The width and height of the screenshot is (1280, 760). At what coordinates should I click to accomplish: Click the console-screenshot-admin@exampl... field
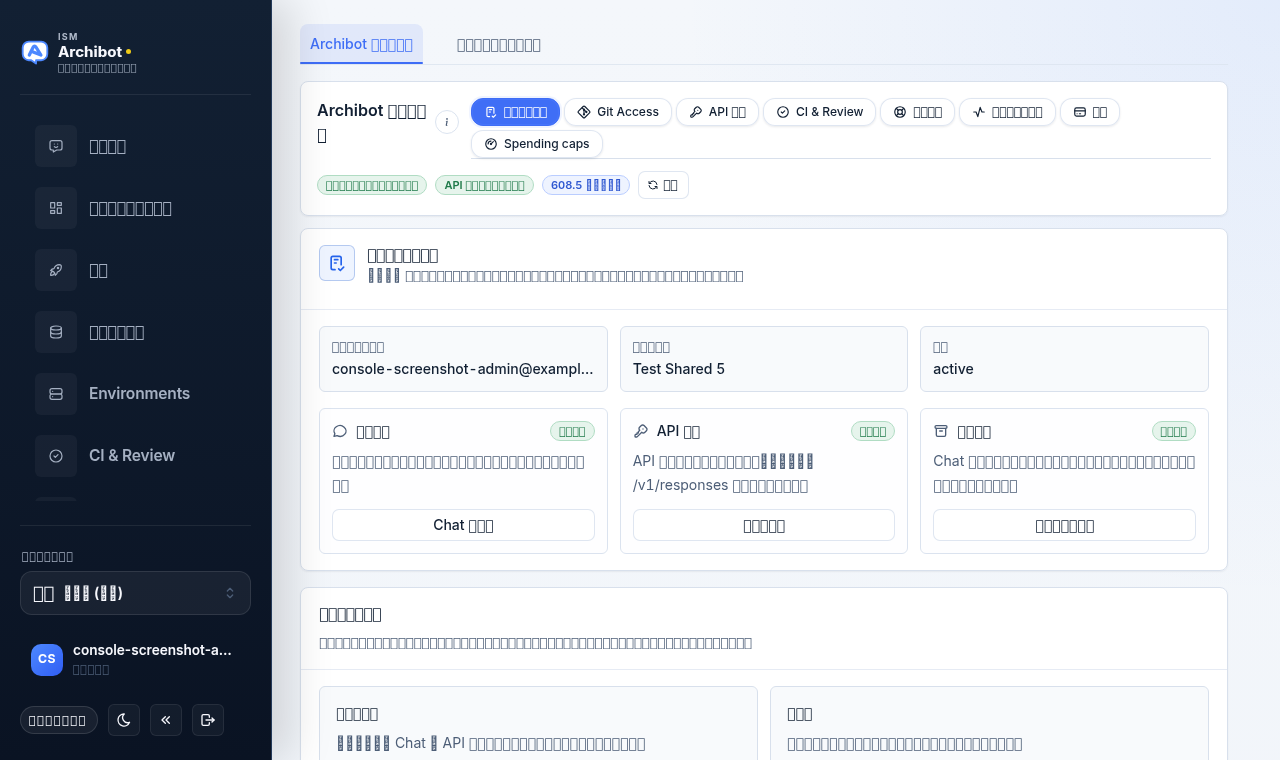click(x=463, y=359)
